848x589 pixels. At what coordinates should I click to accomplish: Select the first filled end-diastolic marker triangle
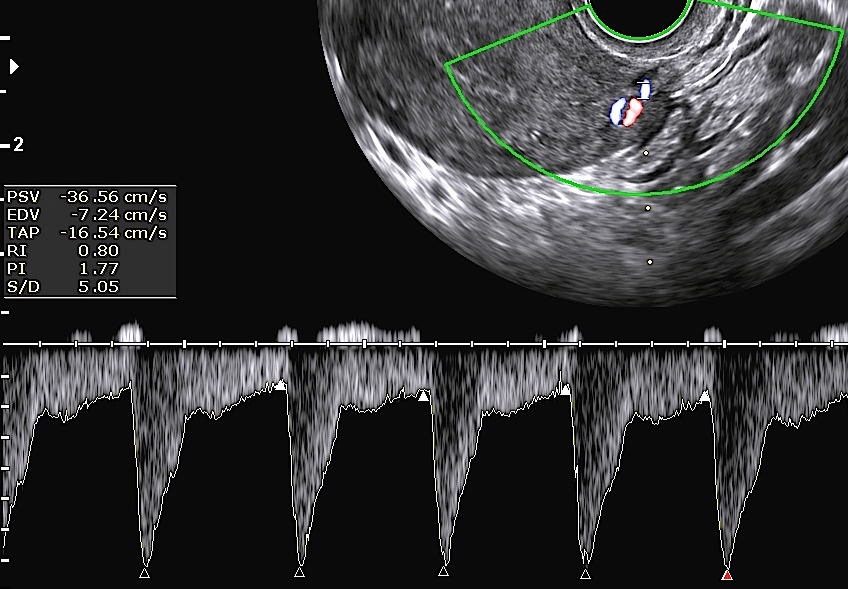click(280, 385)
